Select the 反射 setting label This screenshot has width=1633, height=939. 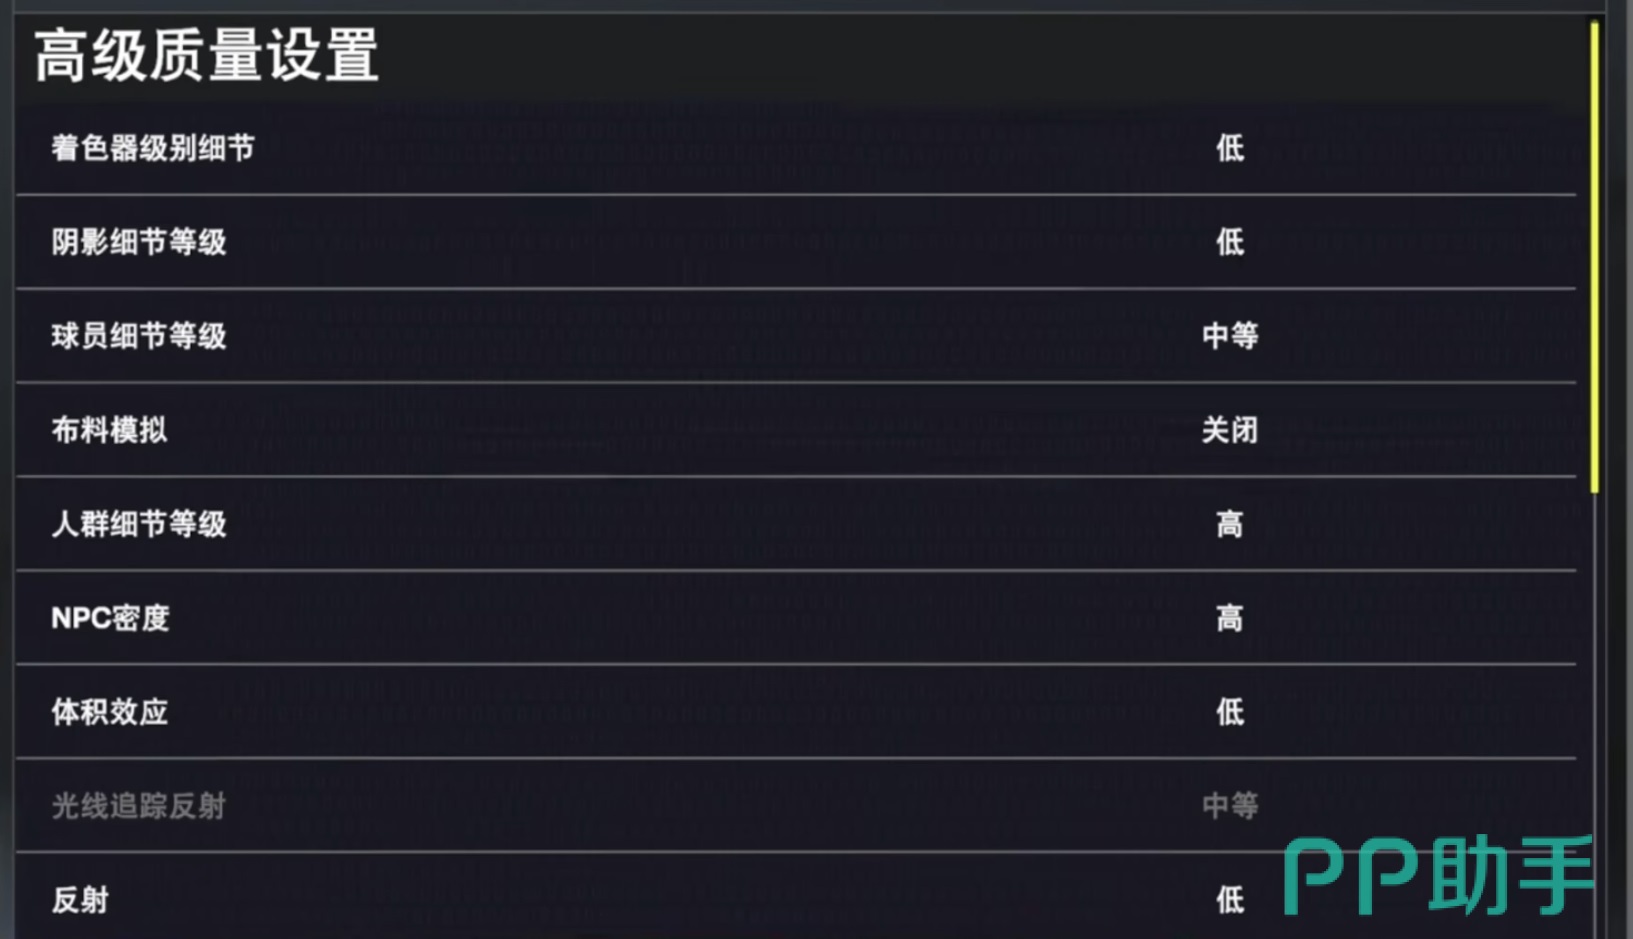(80, 900)
